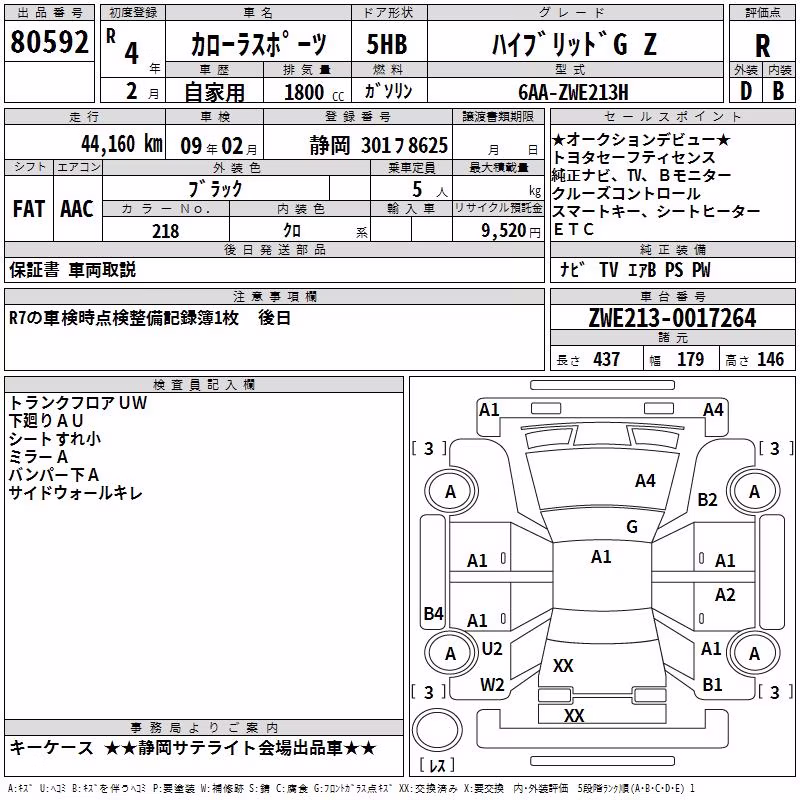The image size is (800, 800).
Task: Select G windshield mark on diagram
Action: (x=632, y=527)
